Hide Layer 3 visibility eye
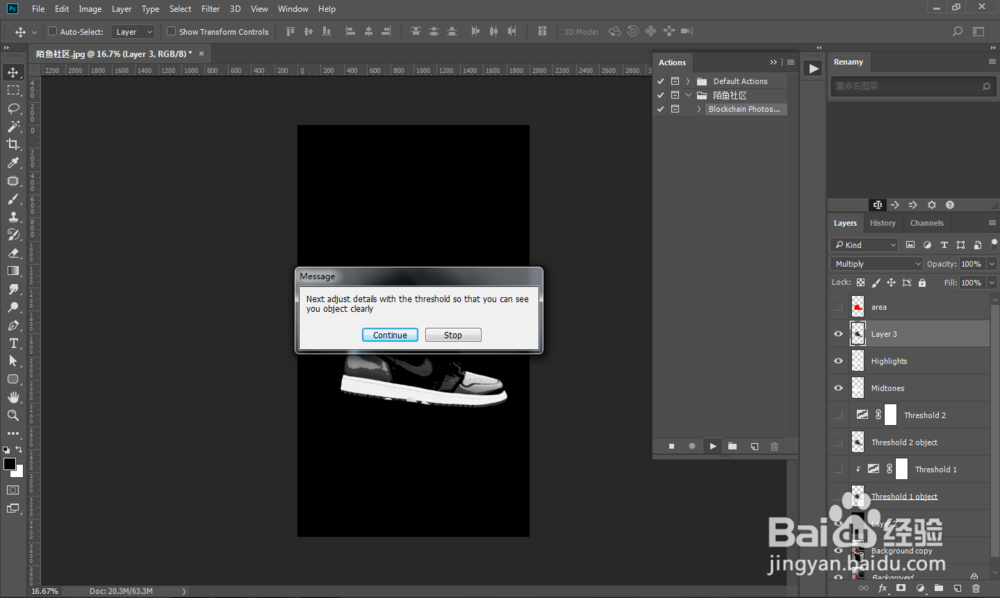 [838, 334]
